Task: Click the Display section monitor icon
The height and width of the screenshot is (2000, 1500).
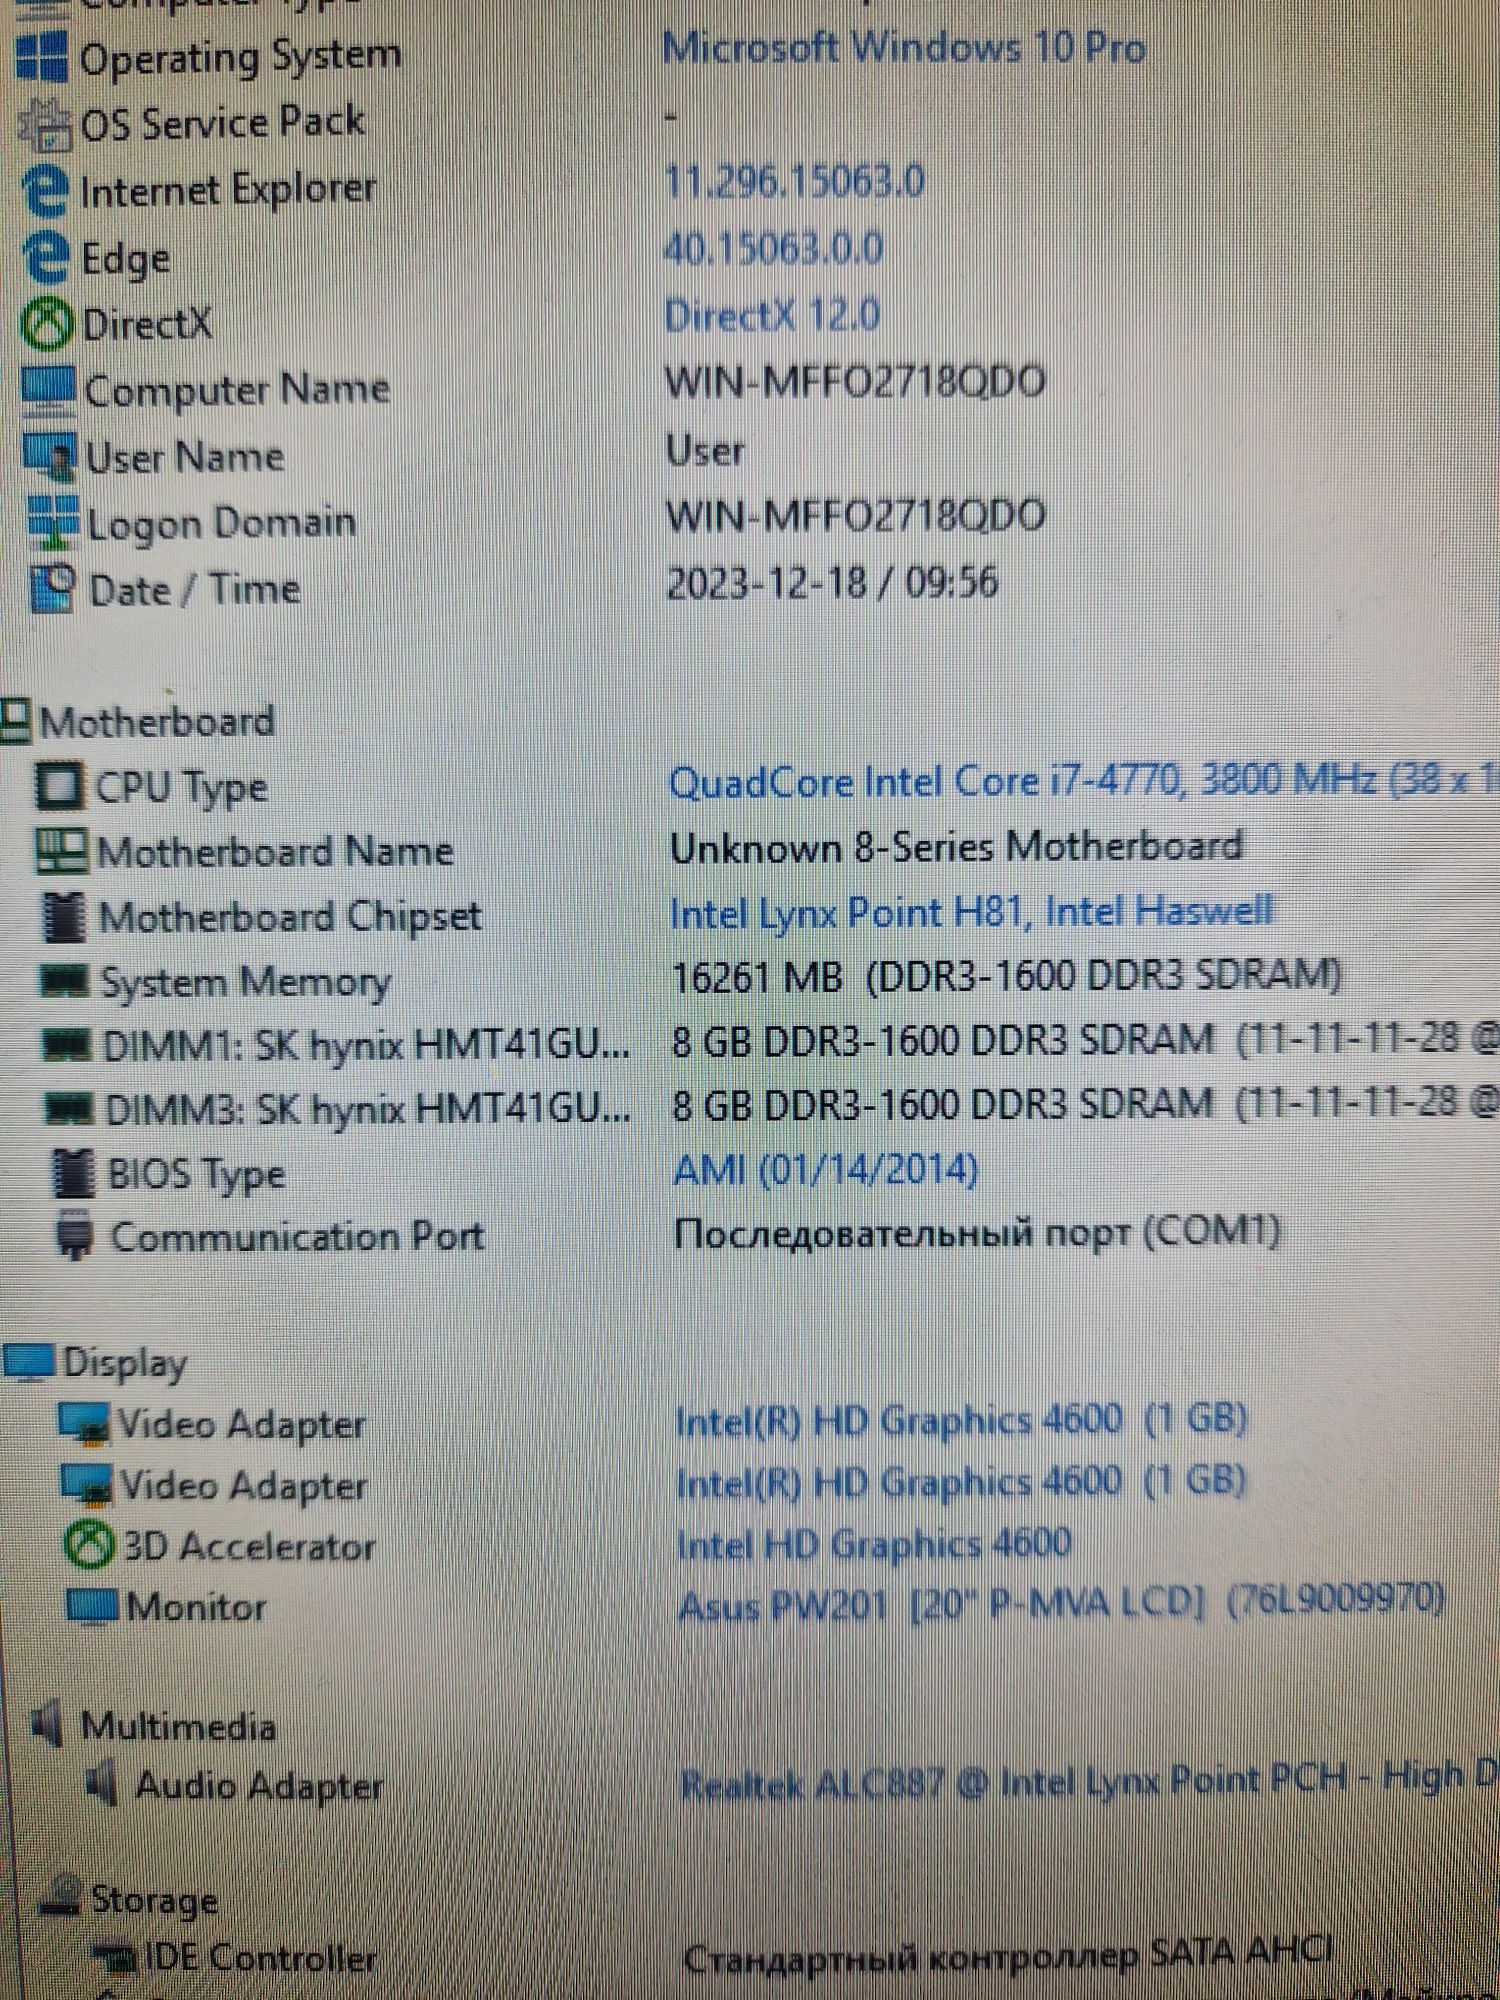Action: [x=28, y=1361]
